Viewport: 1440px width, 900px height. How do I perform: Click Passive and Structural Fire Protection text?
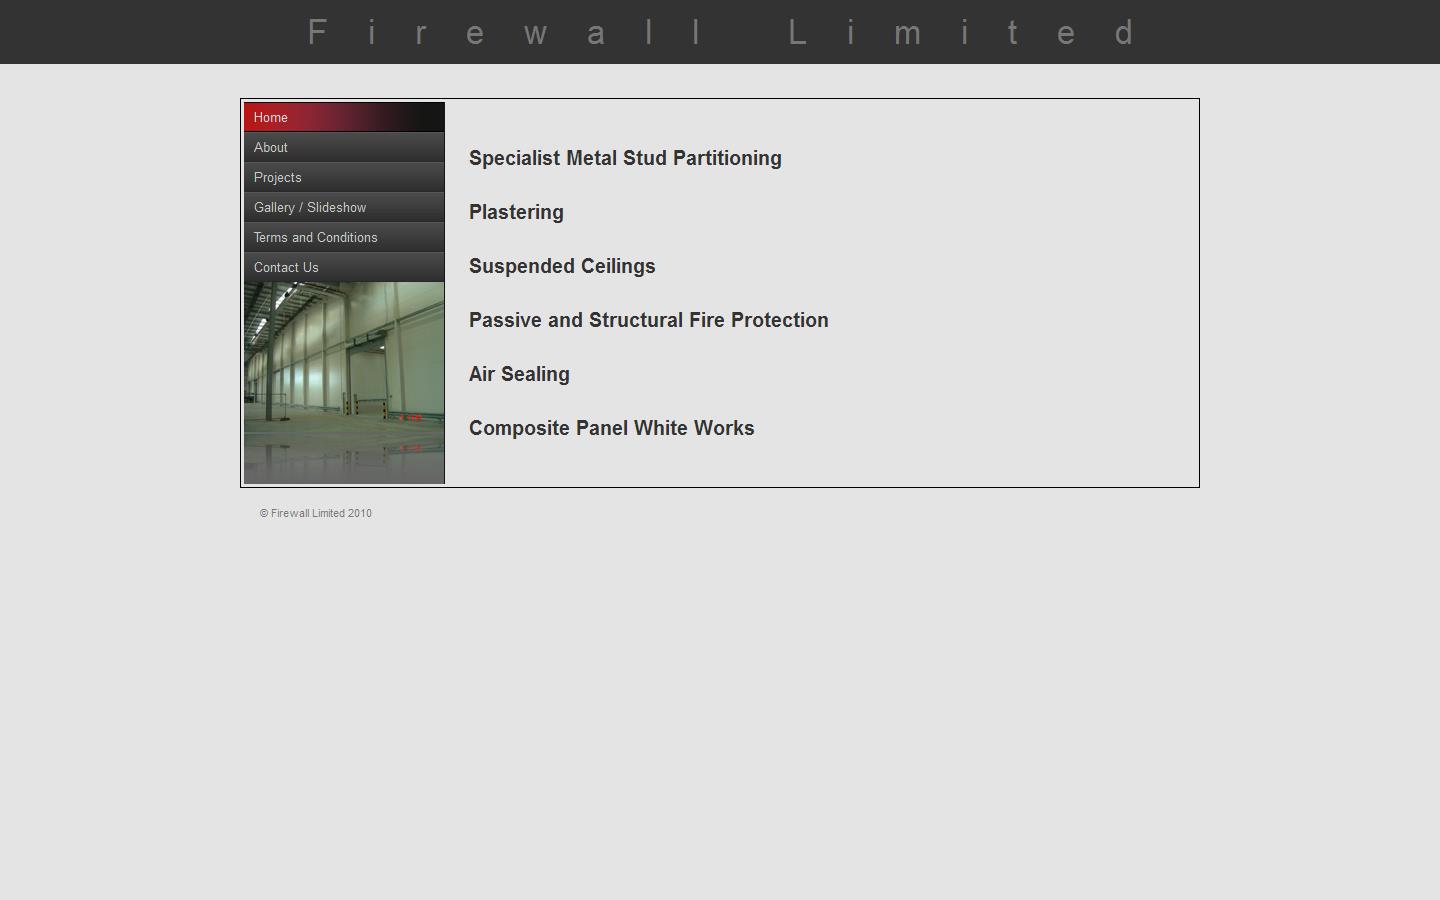click(x=648, y=320)
